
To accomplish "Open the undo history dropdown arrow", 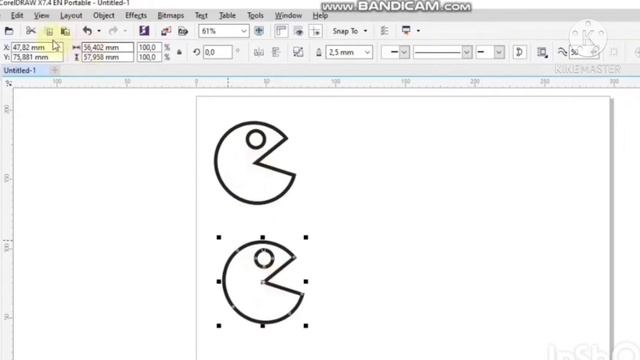I will click(x=99, y=31).
